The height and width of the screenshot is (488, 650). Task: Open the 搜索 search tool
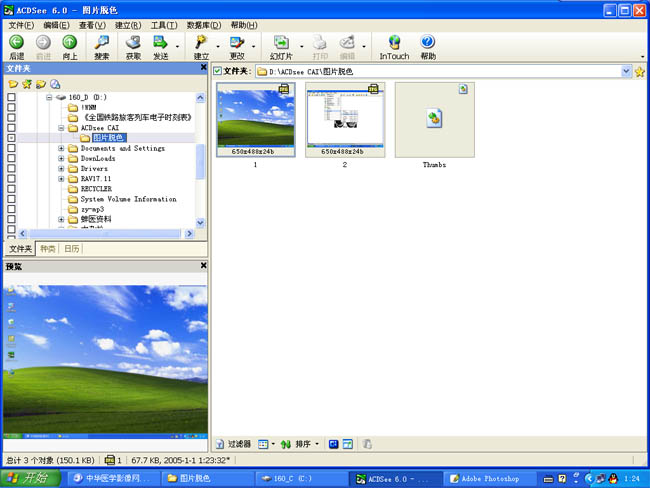pos(102,47)
